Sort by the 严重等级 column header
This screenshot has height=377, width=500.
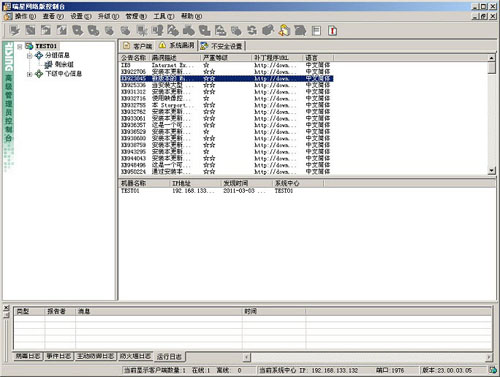pyautogui.click(x=226, y=58)
